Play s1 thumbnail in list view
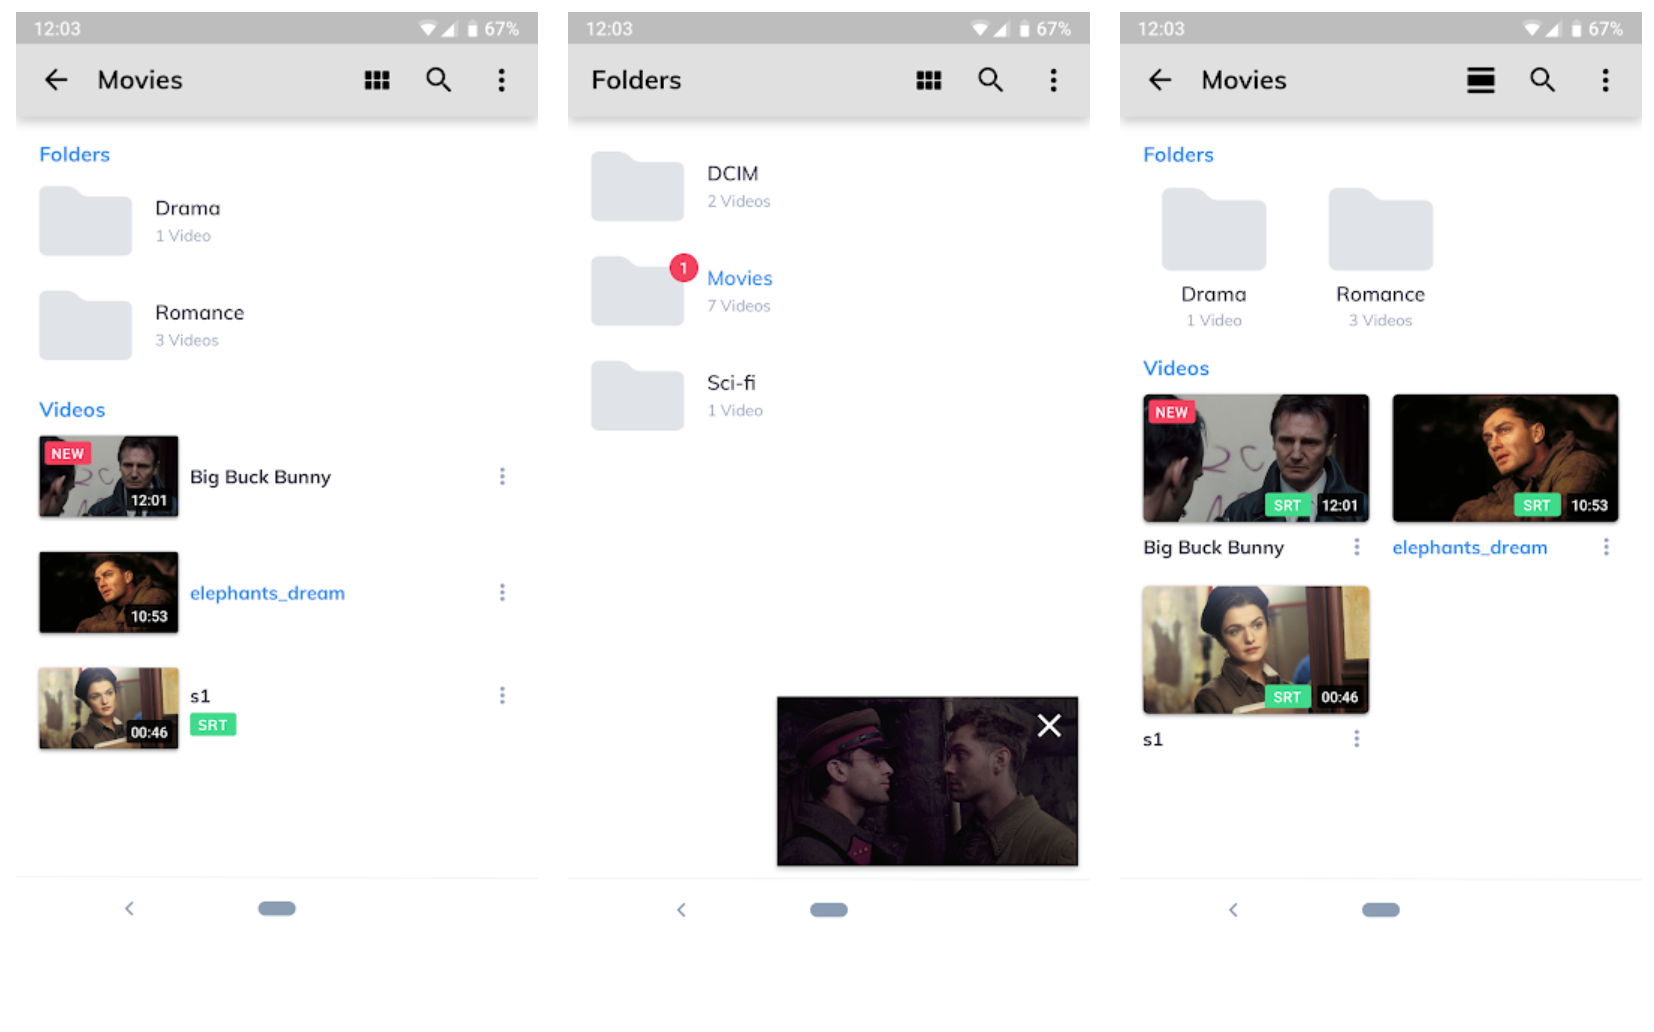Viewport: 1654px width, 1032px height. point(109,708)
